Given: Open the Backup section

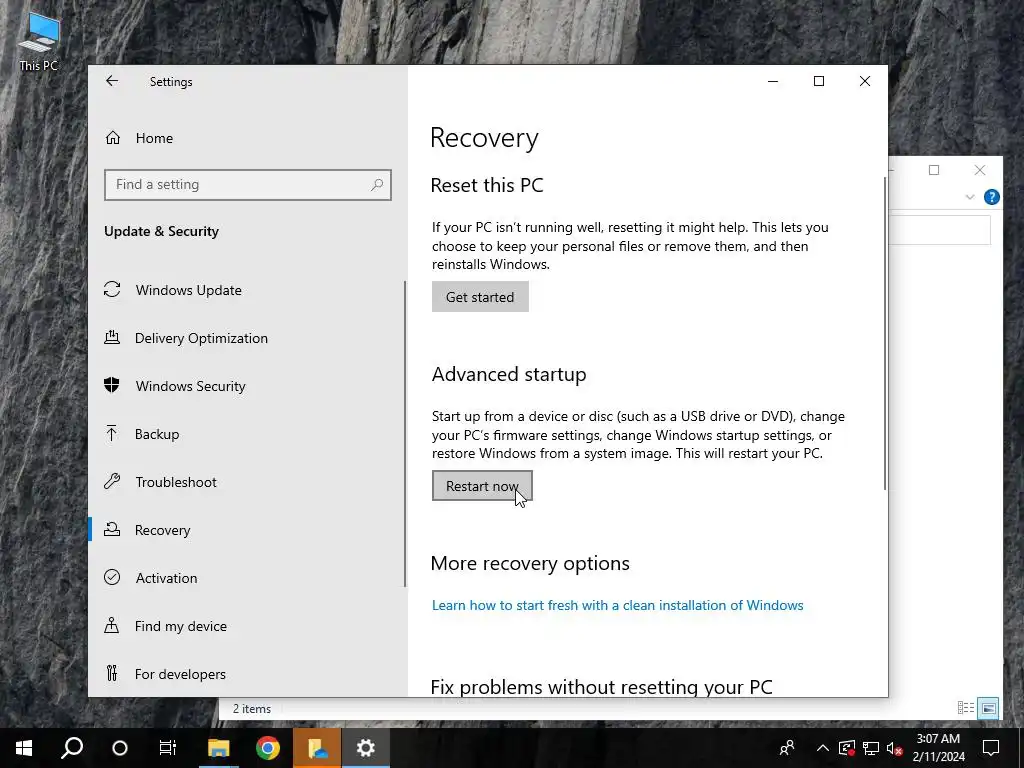Looking at the screenshot, I should [157, 434].
